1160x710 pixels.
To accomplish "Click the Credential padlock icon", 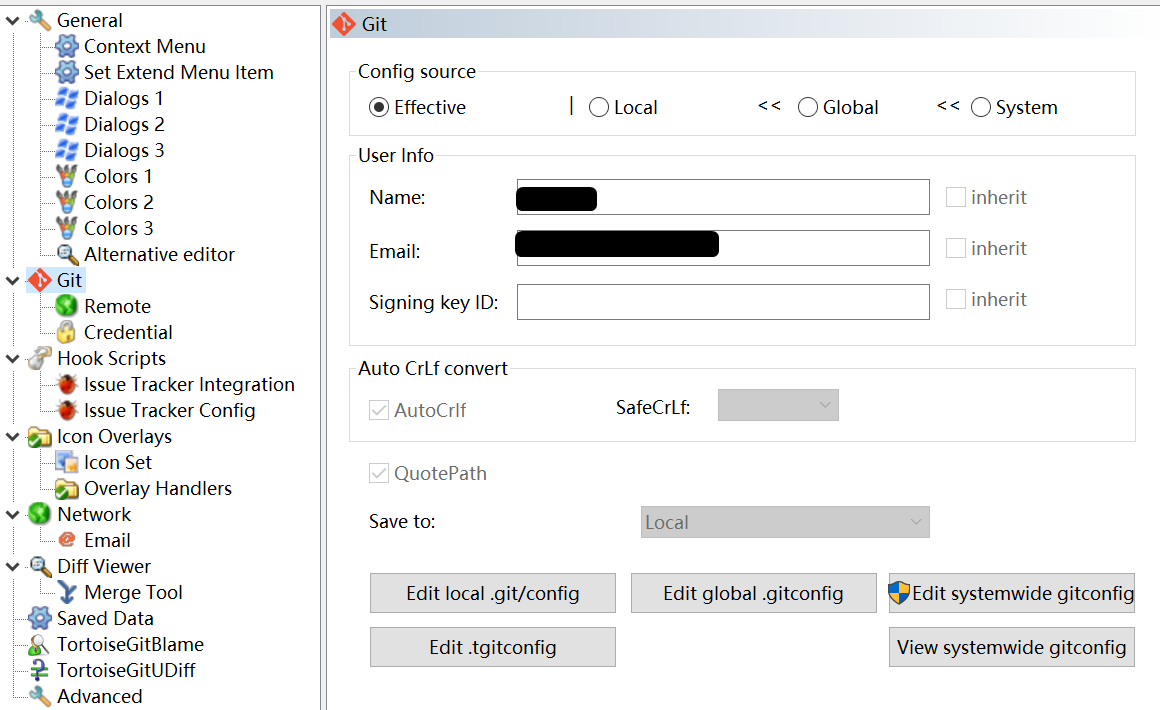I will click(x=67, y=332).
